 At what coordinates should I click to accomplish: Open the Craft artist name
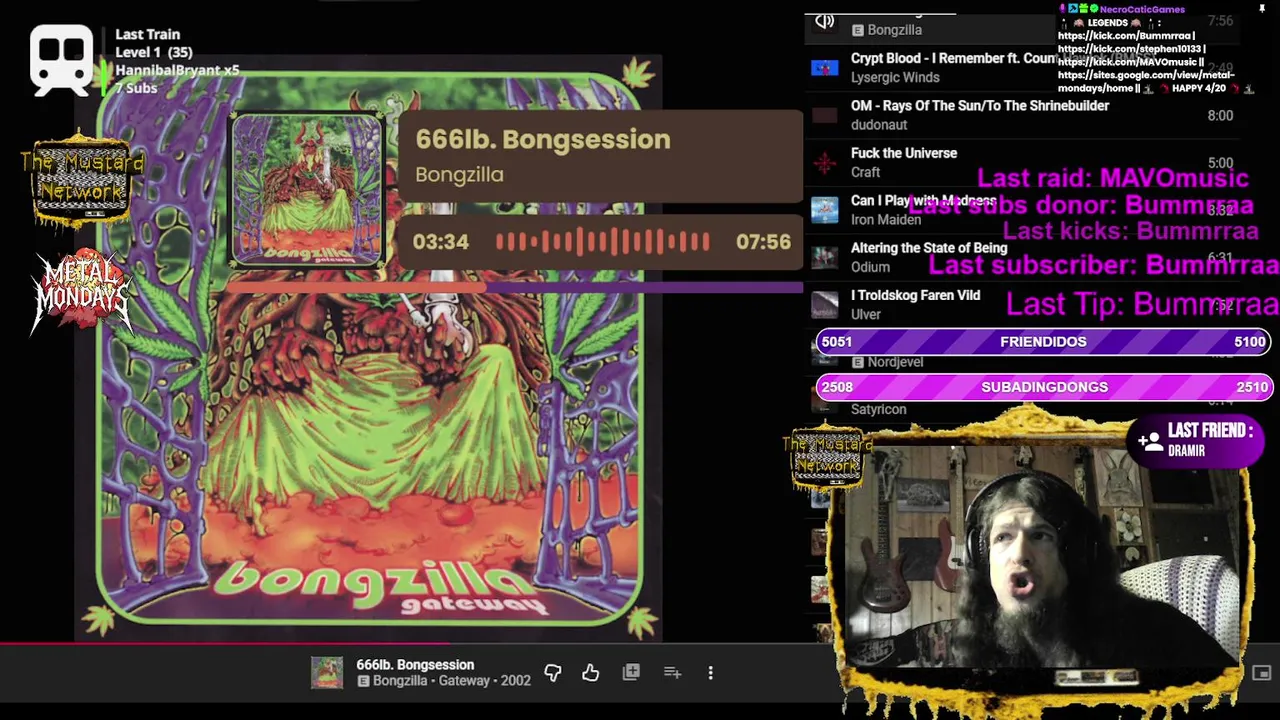click(x=865, y=172)
